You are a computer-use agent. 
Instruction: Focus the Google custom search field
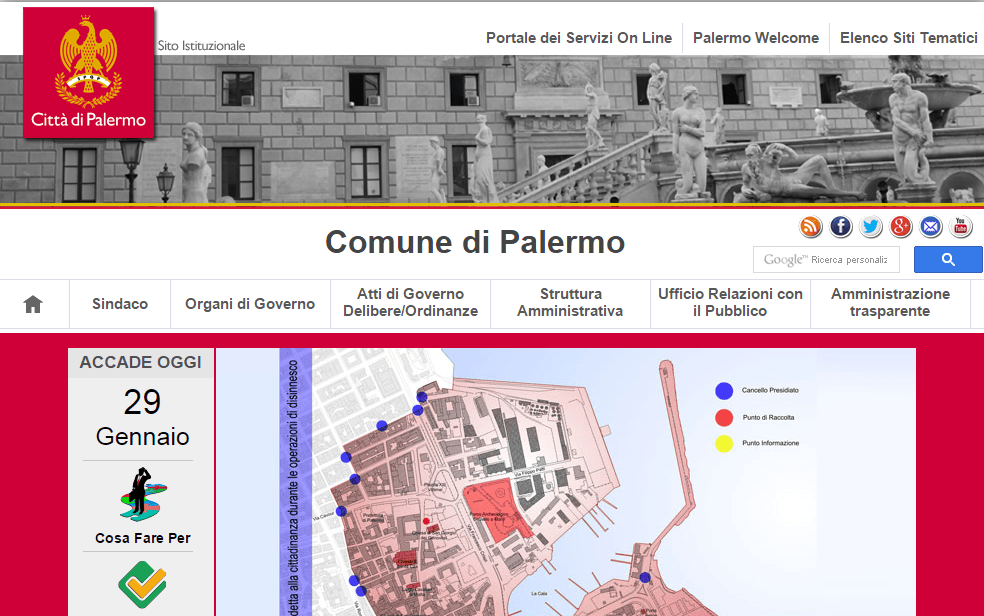(x=825, y=260)
